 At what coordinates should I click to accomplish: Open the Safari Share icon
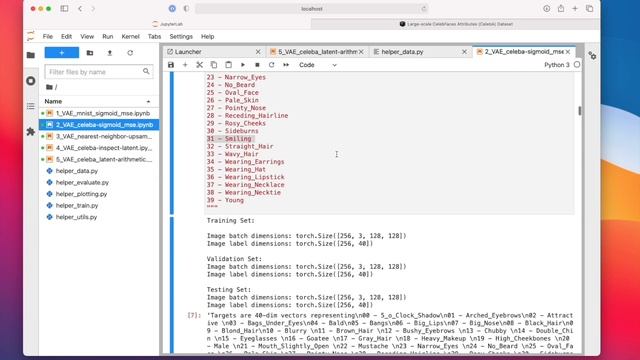point(561,9)
